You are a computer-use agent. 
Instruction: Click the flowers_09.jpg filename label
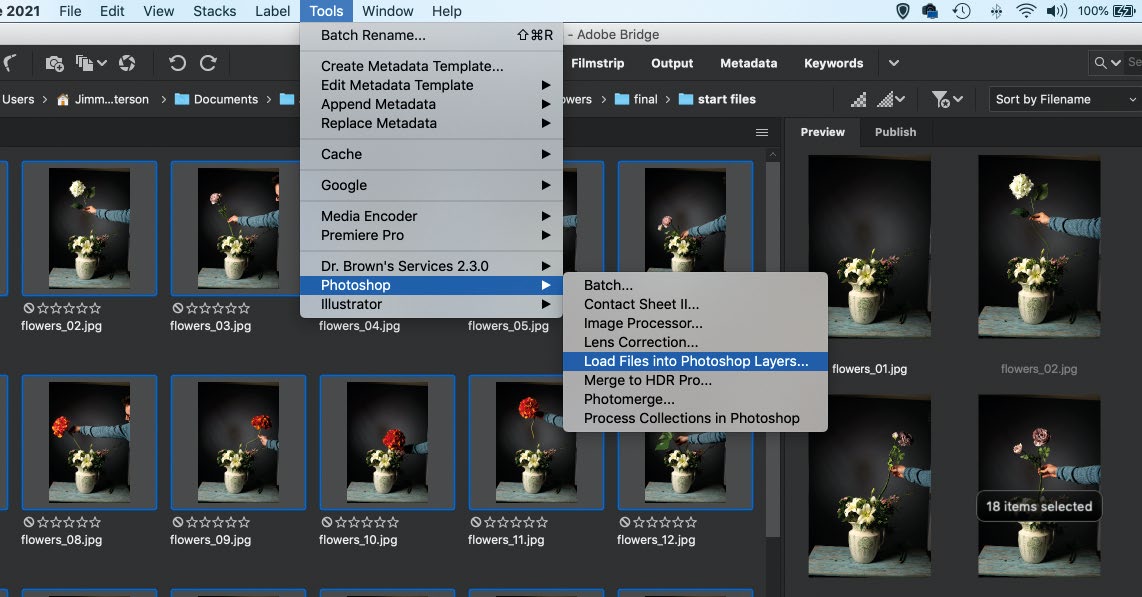210,540
